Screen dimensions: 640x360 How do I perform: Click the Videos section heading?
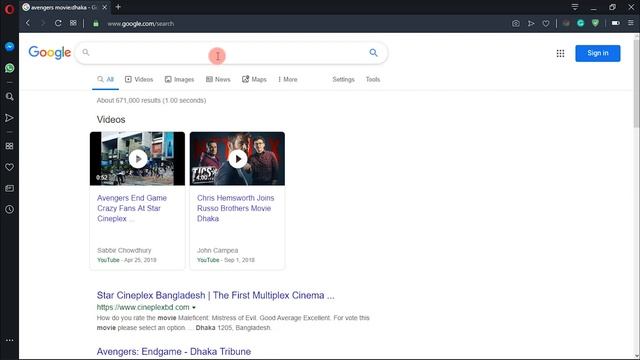[x=111, y=120]
